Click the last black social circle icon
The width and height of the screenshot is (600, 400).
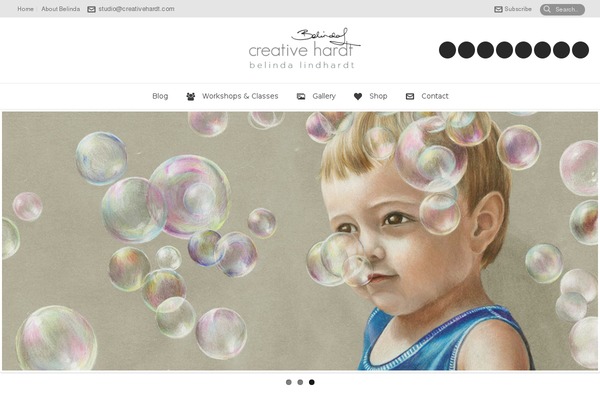click(x=580, y=50)
